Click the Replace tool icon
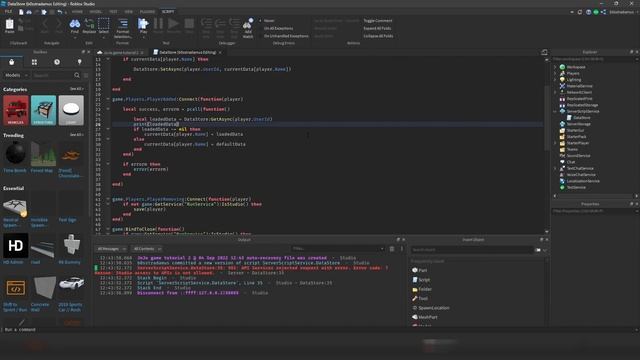The image size is (640, 360). coord(89,25)
